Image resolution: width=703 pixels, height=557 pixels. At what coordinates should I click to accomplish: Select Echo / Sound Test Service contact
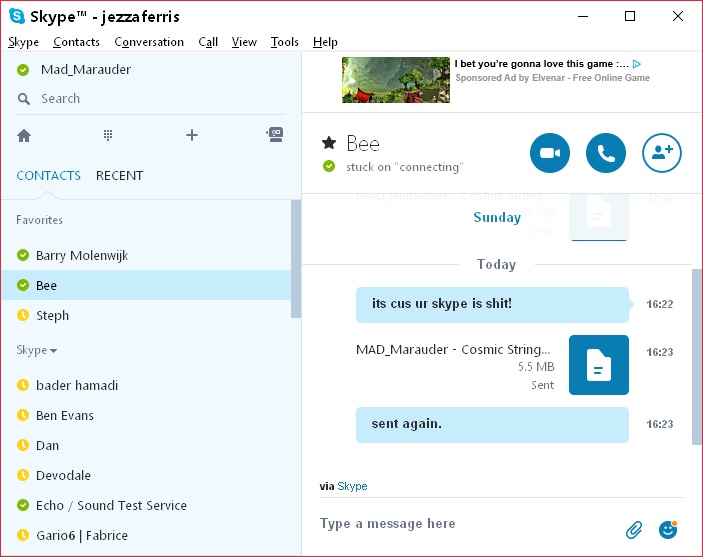pyautogui.click(x=146, y=505)
